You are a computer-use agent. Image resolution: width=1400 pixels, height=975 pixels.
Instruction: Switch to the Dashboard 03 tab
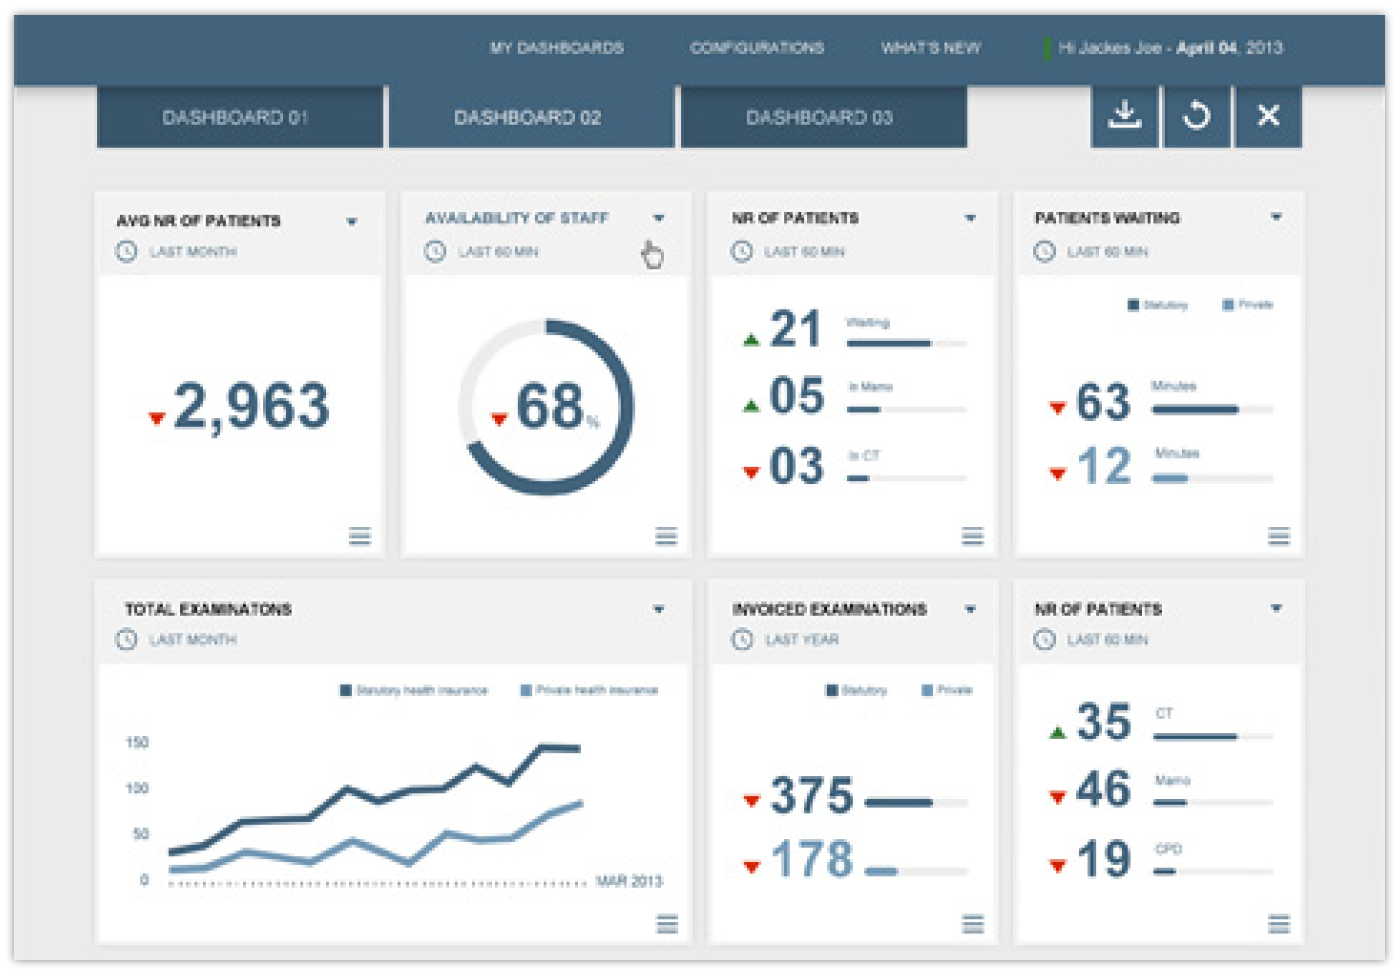[x=823, y=117]
